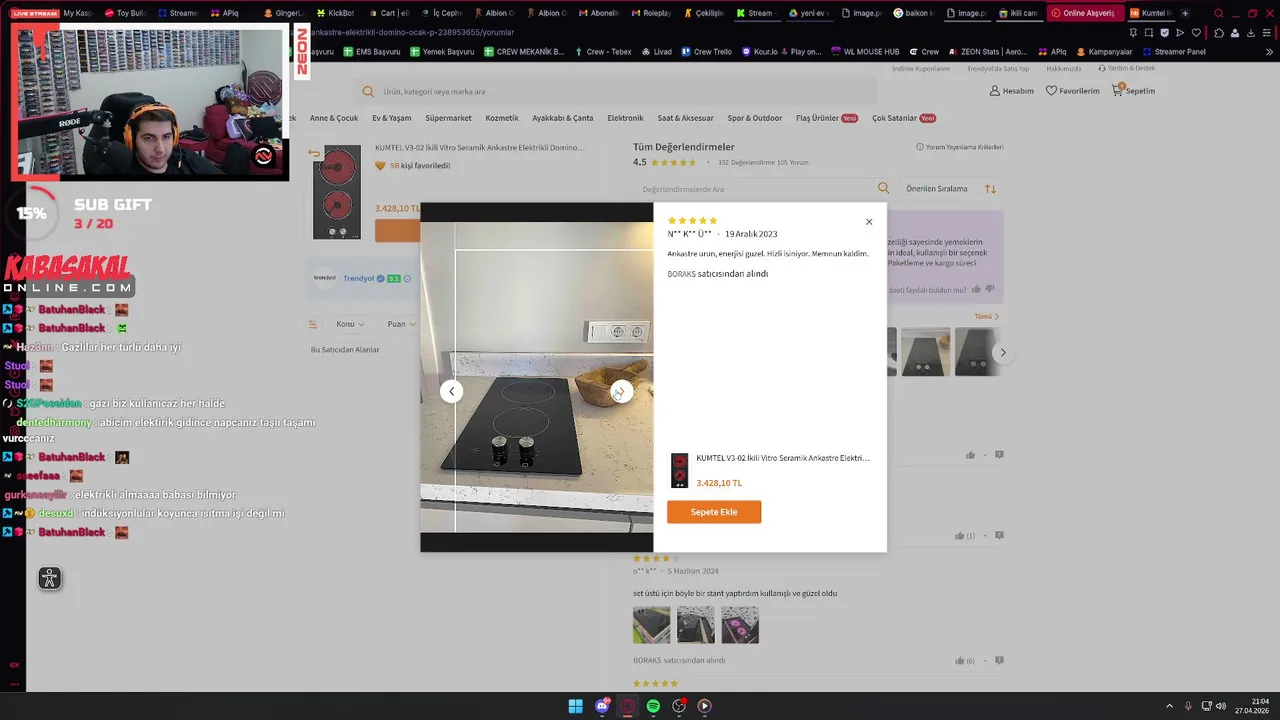The image size is (1280, 720).
Task: Open the Tümü photos link
Action: click(987, 317)
